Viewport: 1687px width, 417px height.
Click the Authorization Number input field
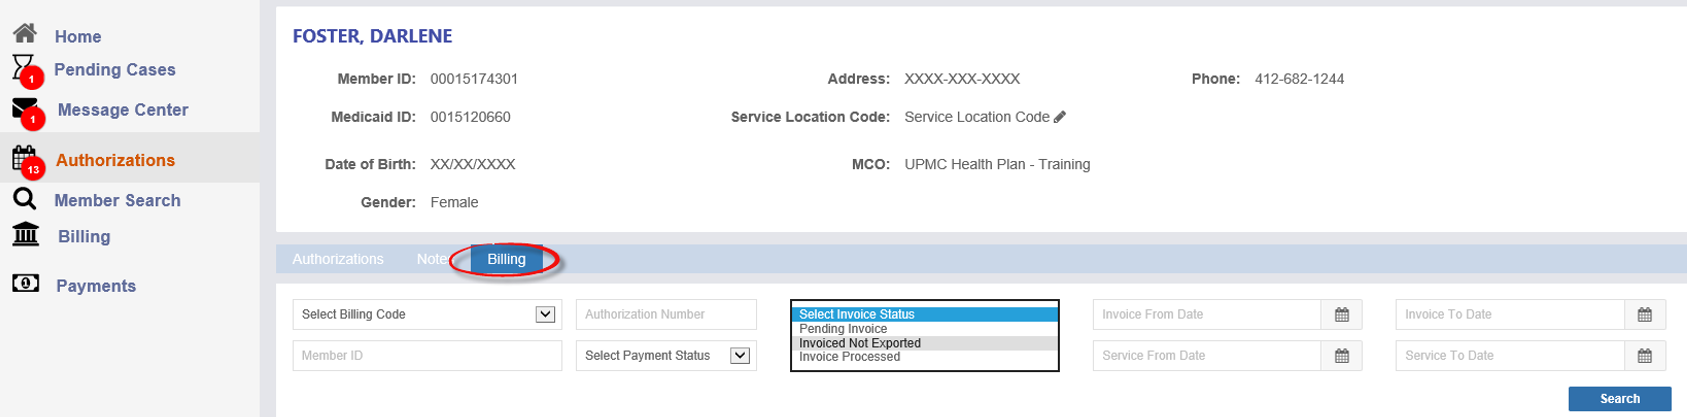(x=666, y=314)
